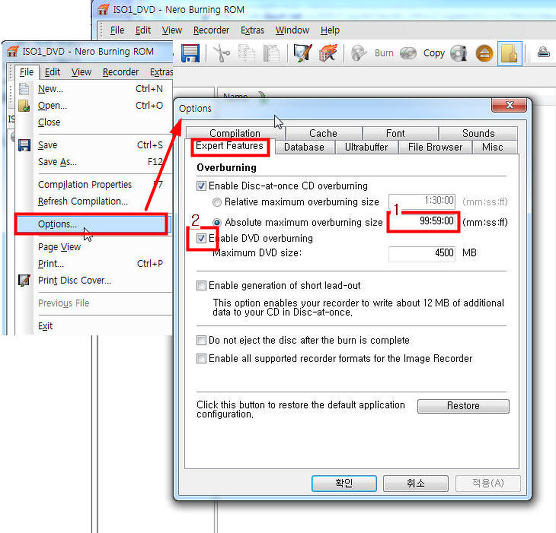Check Do not eject disc after burn
556x533 pixels.
201,340
